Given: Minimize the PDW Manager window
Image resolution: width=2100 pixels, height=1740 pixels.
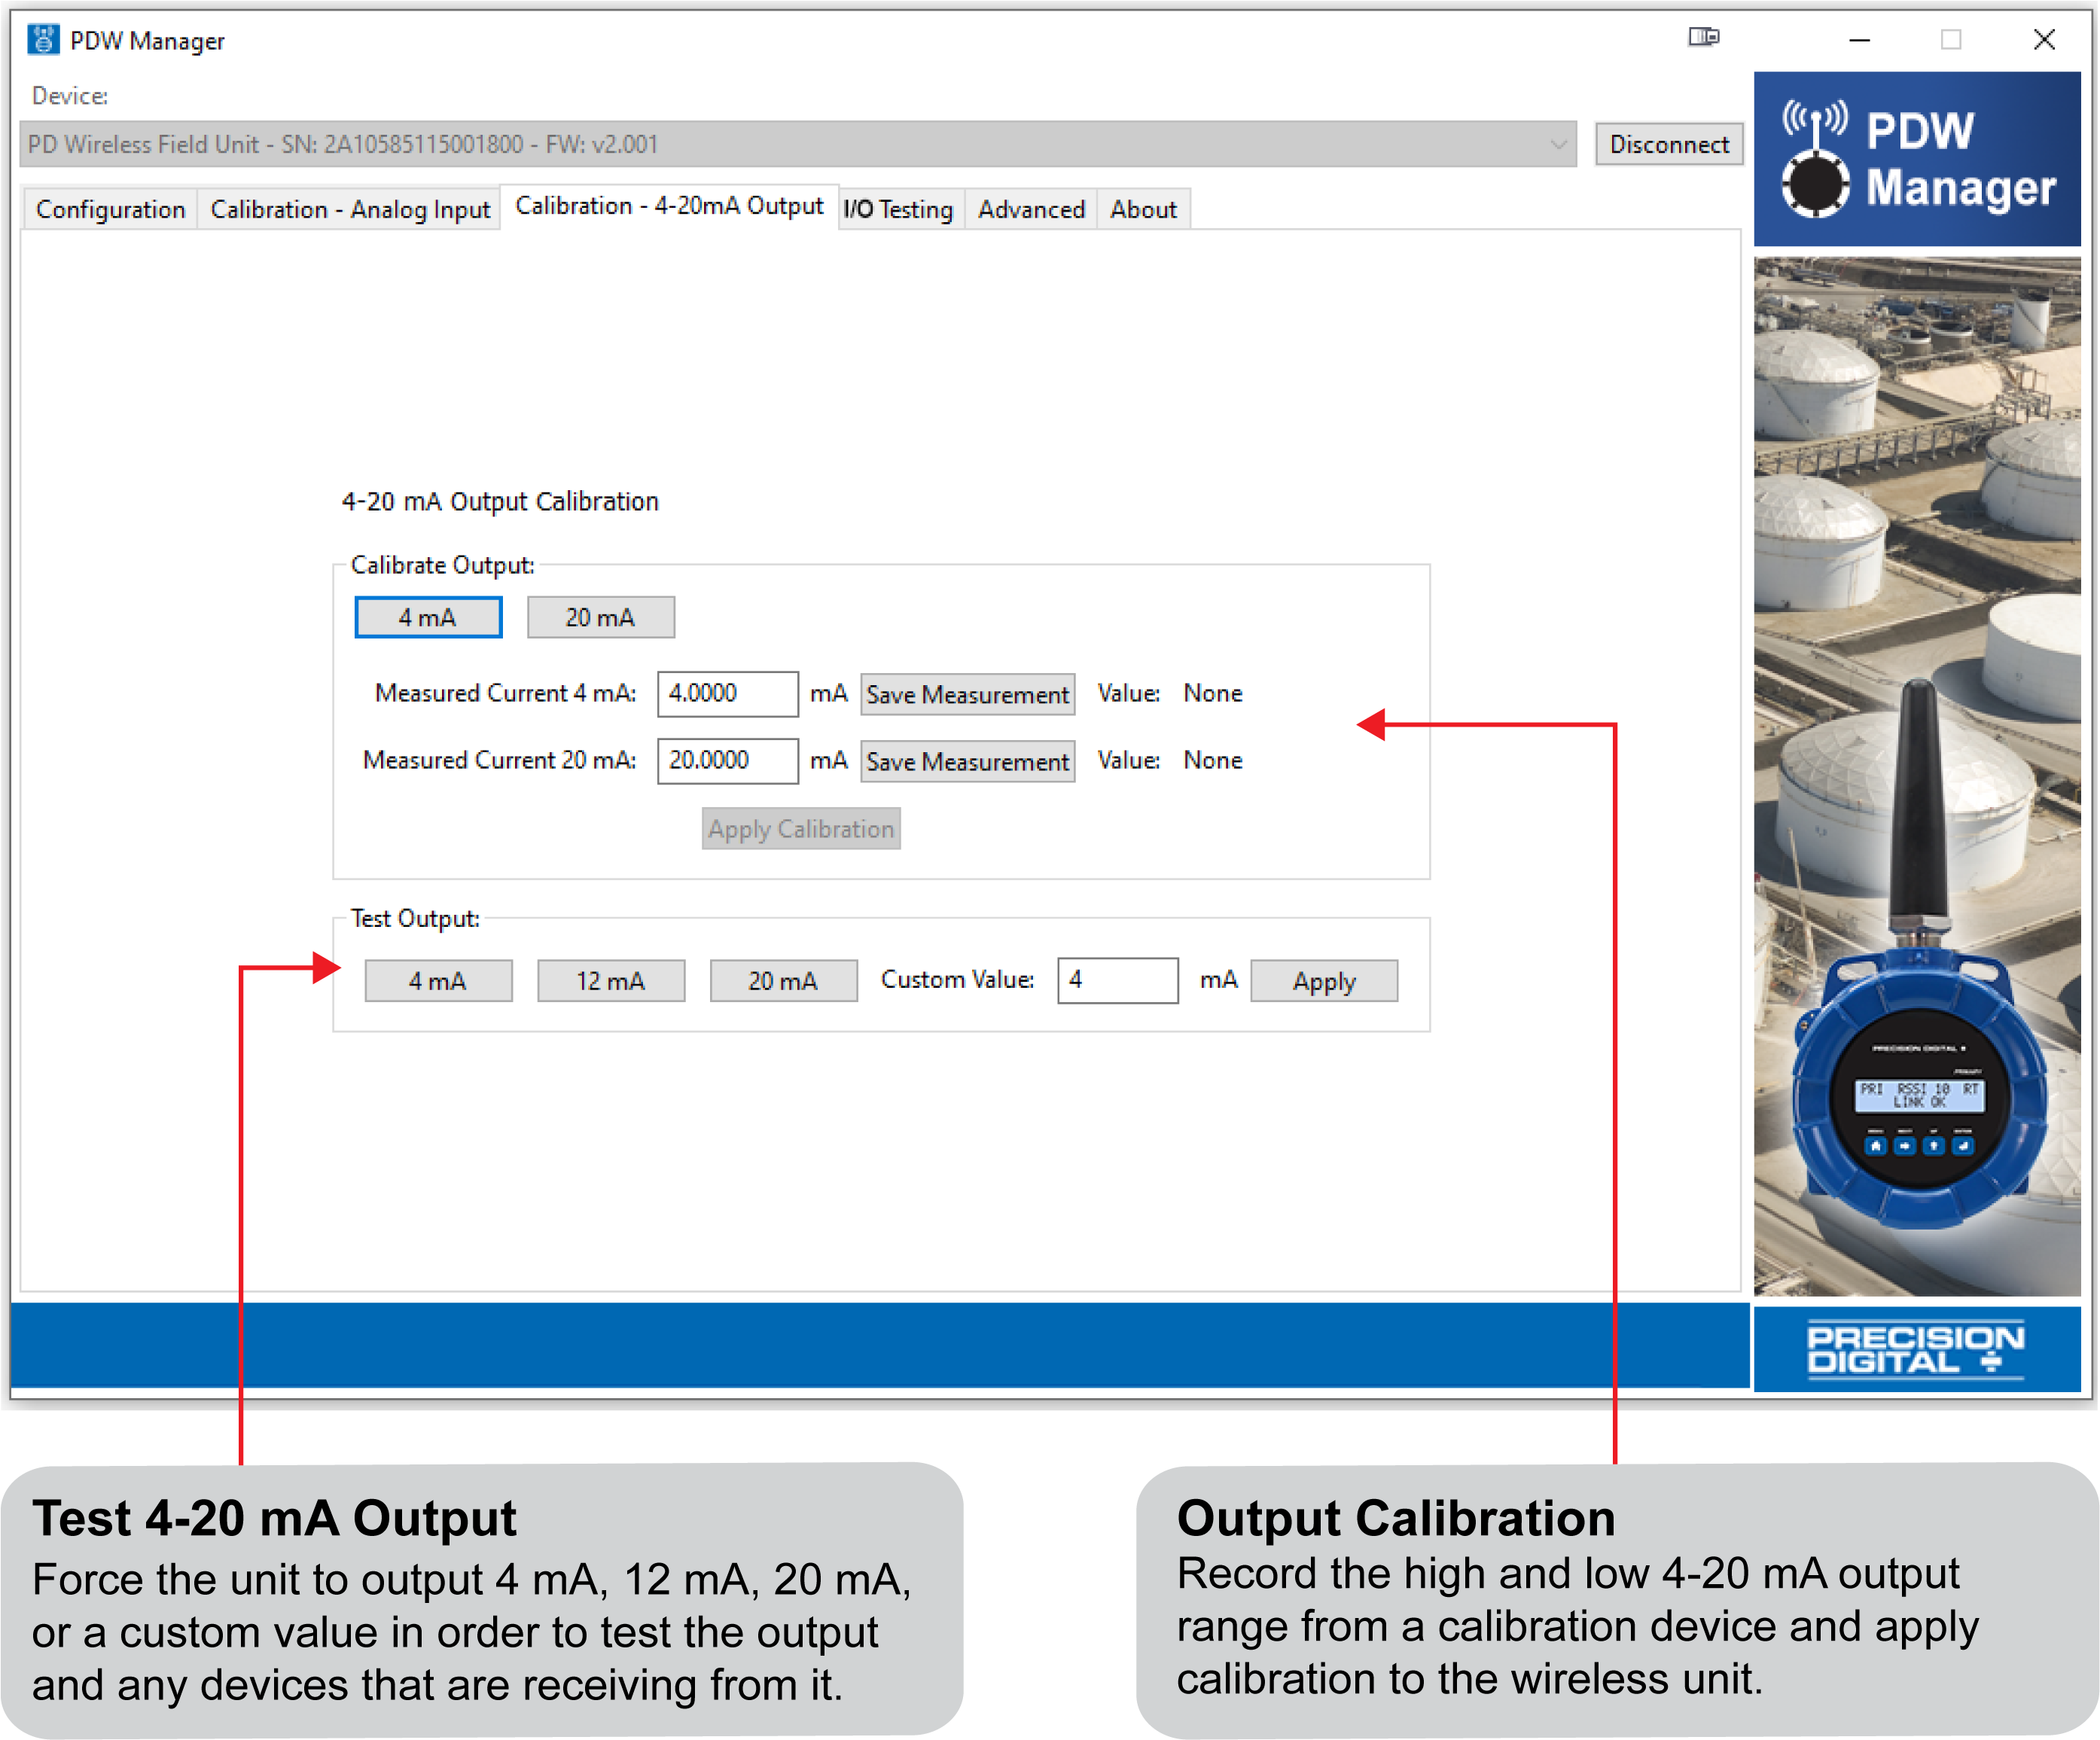Looking at the screenshot, I should click(1859, 40).
